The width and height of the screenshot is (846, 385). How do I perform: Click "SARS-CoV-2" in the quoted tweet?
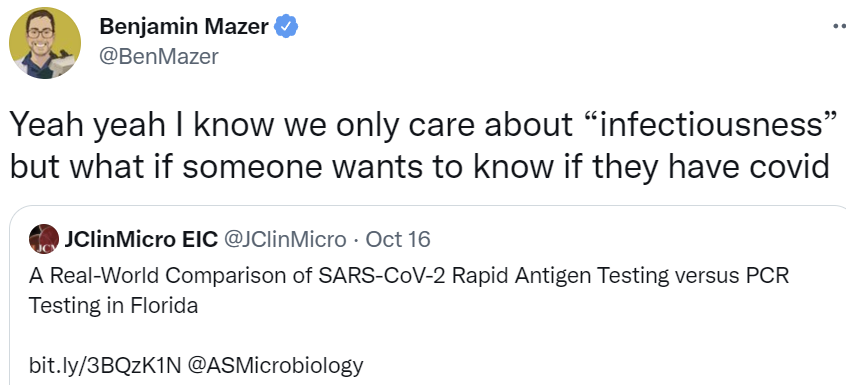(382, 276)
